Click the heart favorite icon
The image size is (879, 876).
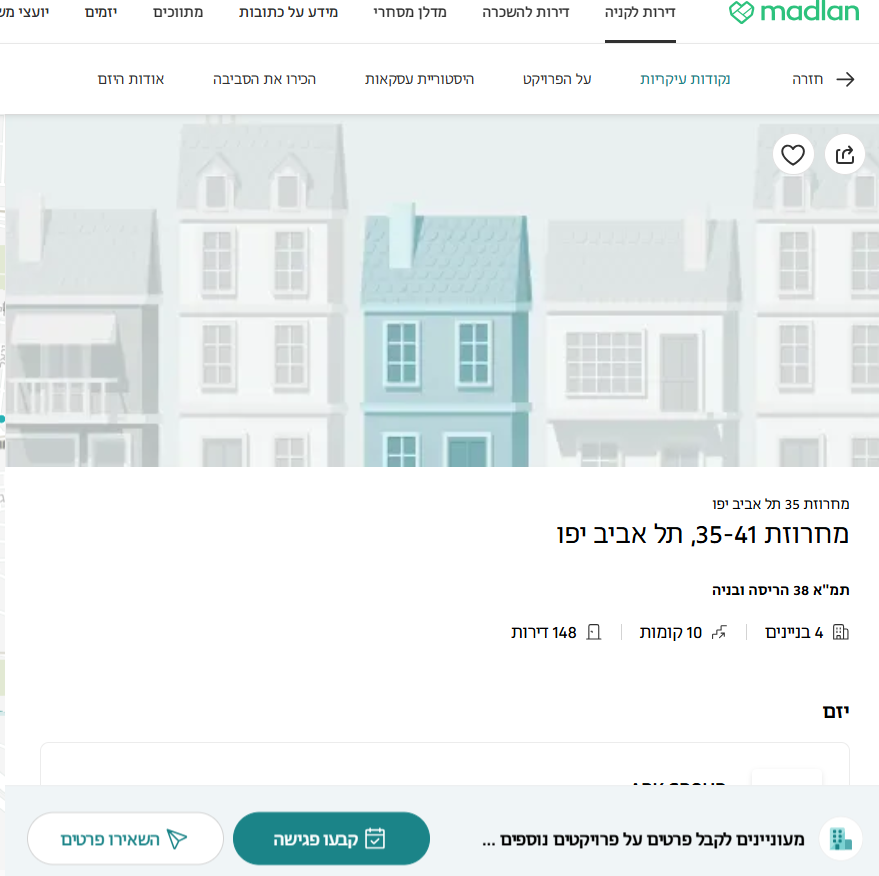793,155
